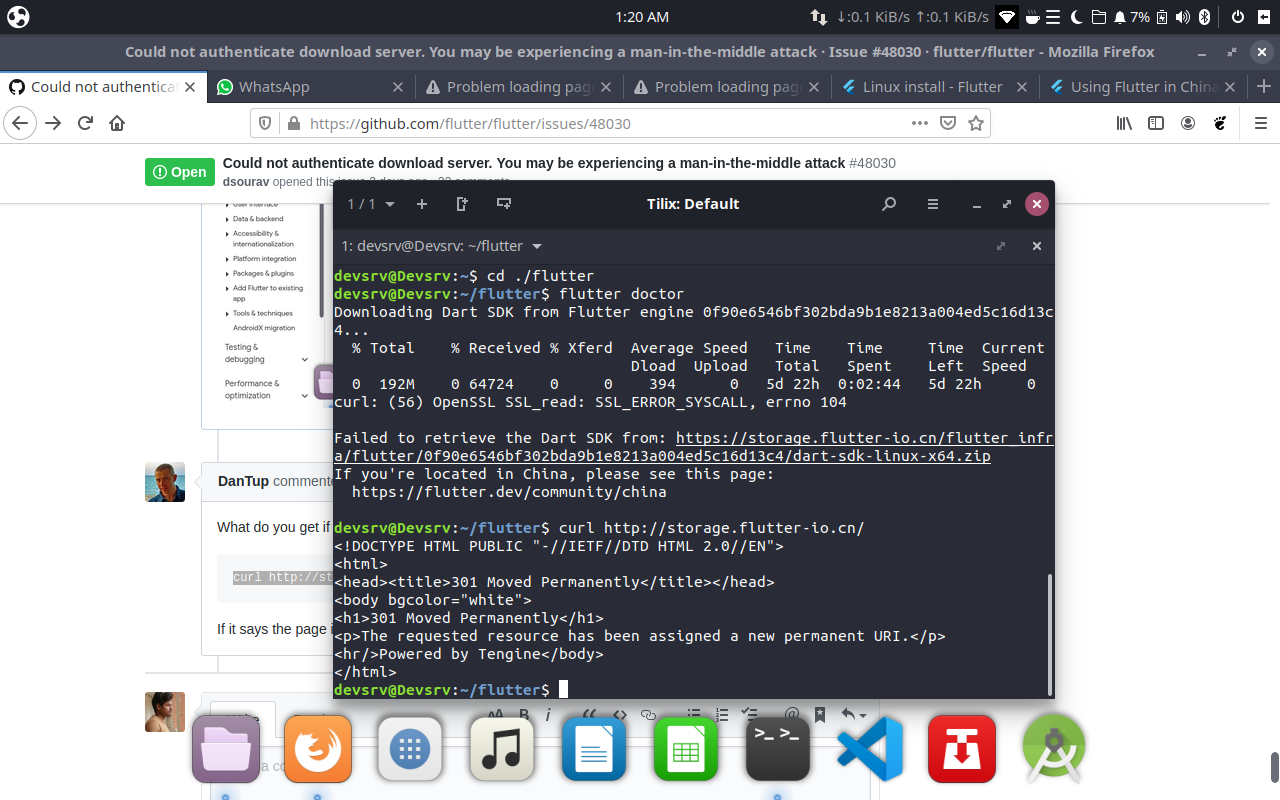Viewport: 1280px width, 800px height.
Task: Expand the Performance & optimization sidebar section
Action: 305,395
